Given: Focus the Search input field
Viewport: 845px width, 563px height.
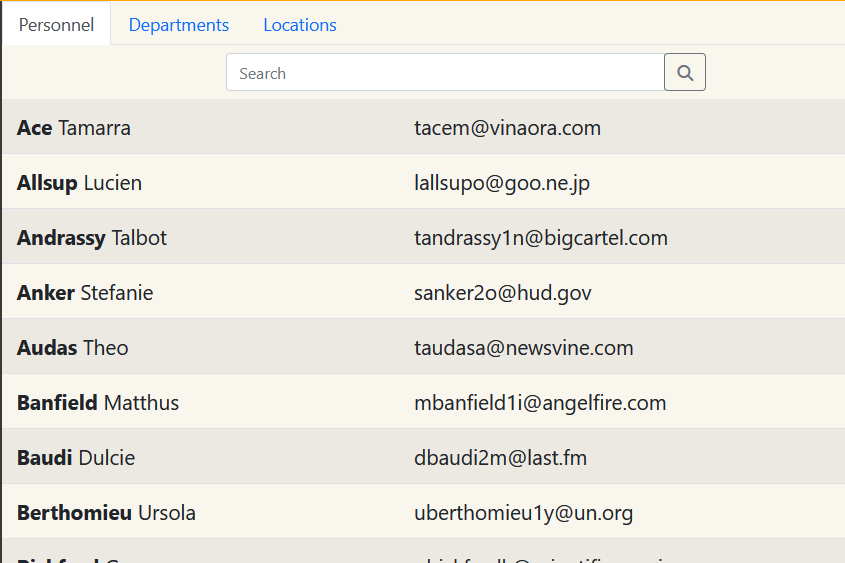Looking at the screenshot, I should pos(445,73).
